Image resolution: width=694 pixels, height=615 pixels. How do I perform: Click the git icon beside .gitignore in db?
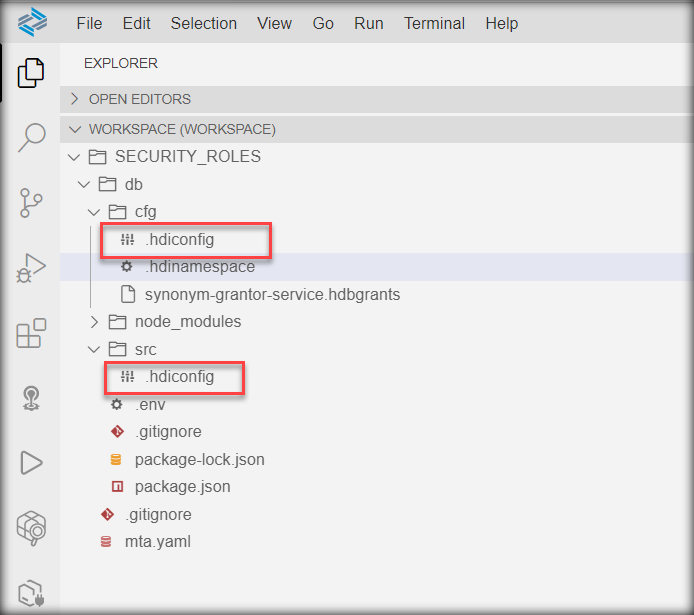coord(117,431)
